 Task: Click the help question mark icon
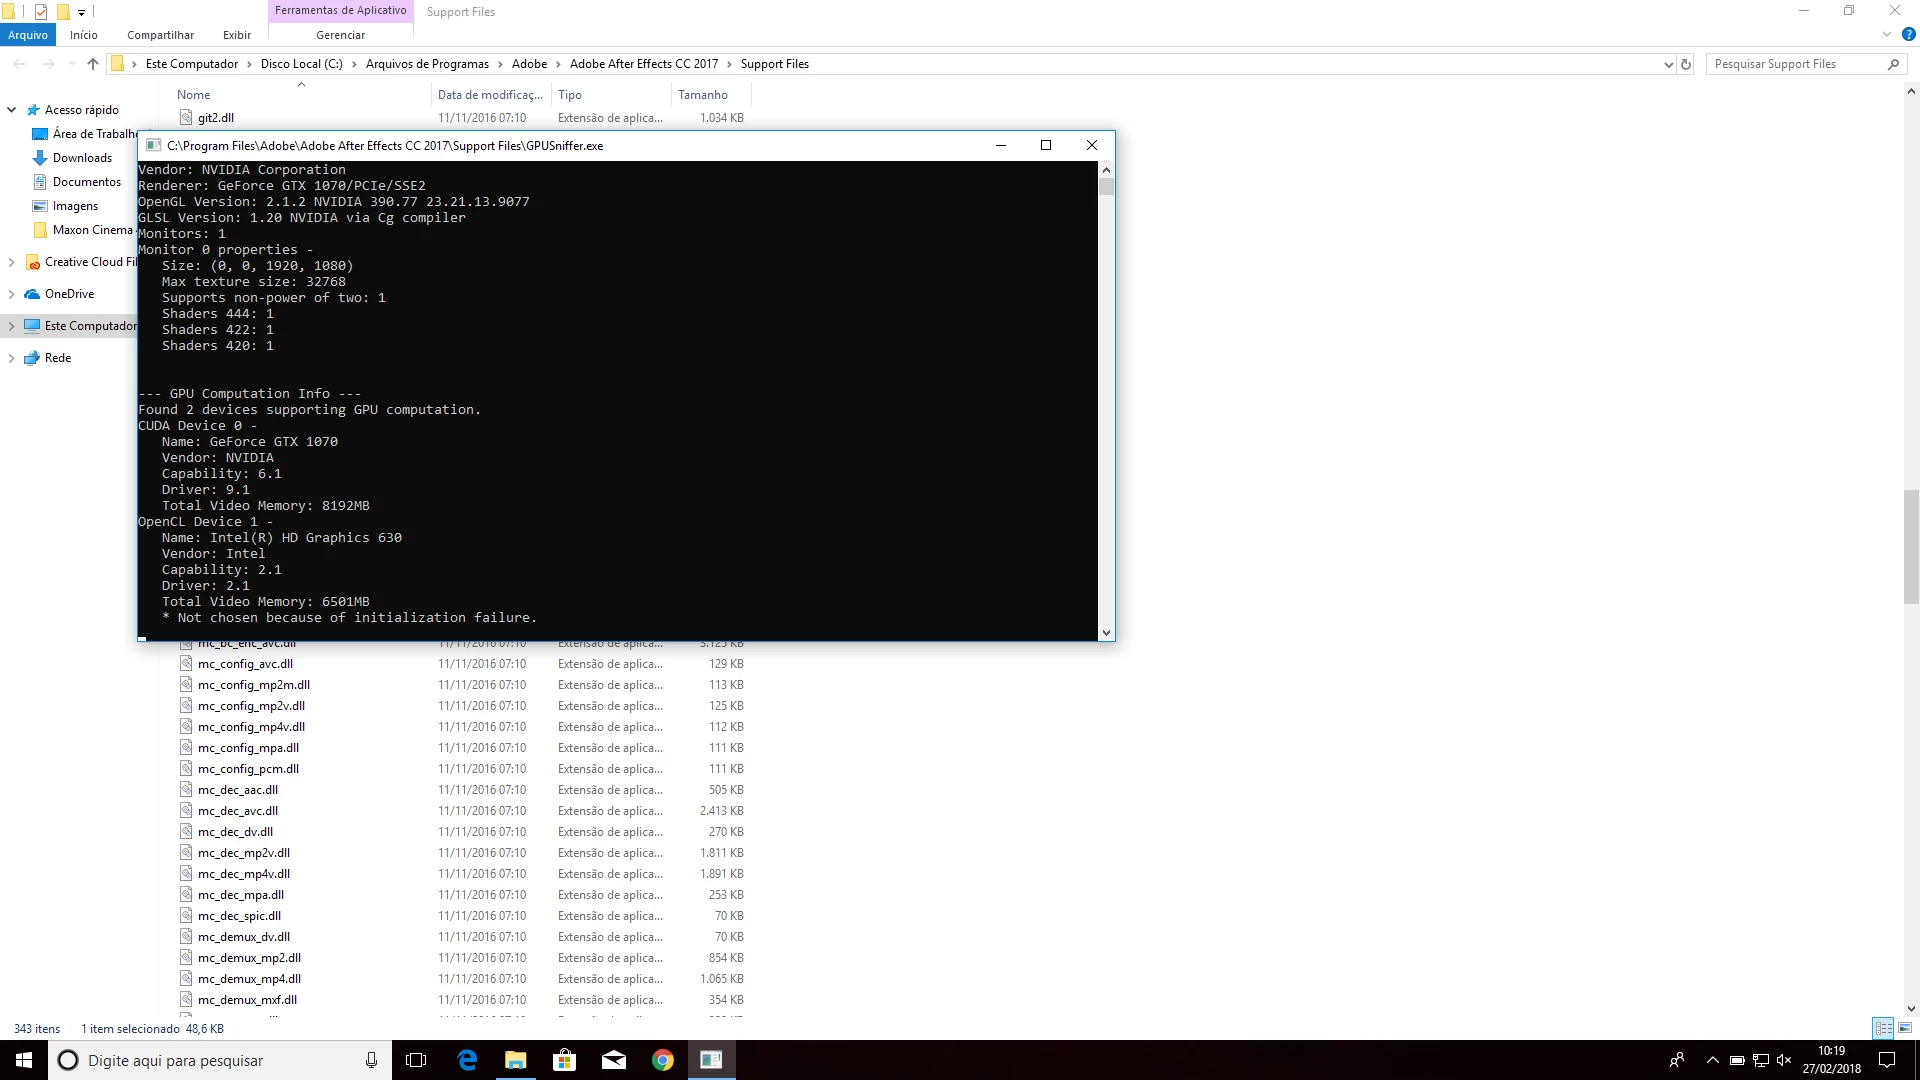[1908, 35]
